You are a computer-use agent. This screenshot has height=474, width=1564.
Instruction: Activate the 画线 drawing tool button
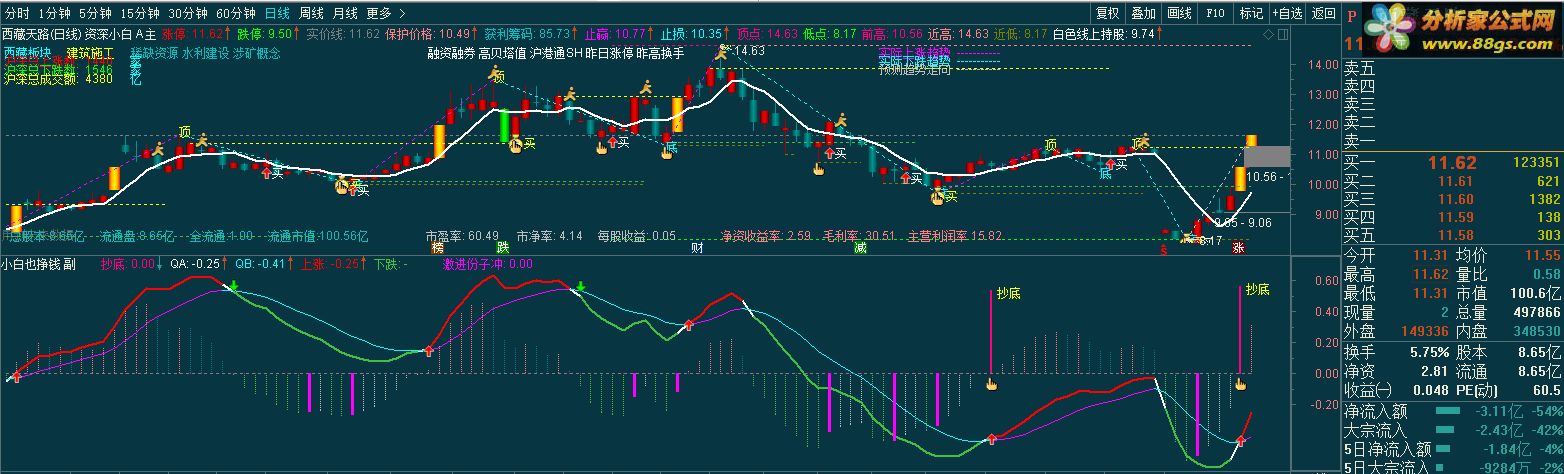[x=1180, y=14]
